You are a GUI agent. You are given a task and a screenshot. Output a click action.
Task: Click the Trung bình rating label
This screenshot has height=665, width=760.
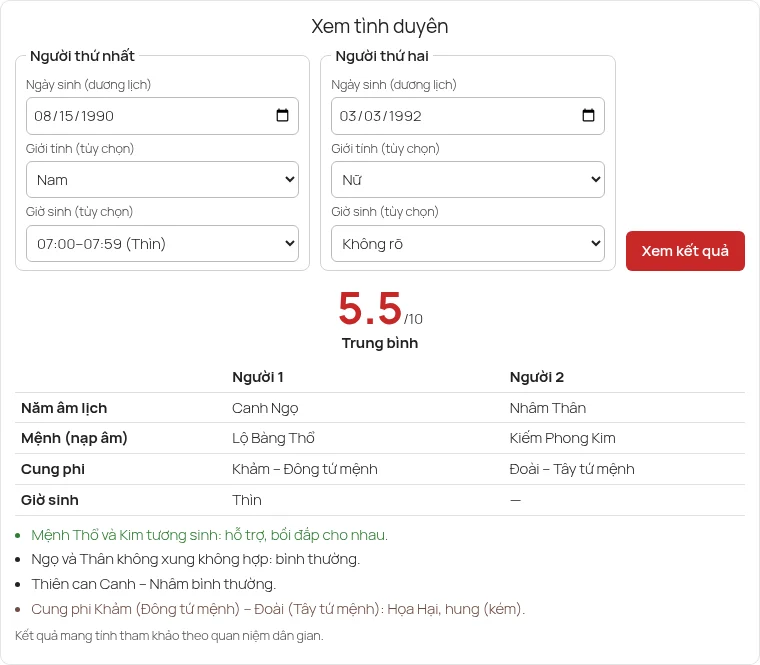coord(380,343)
